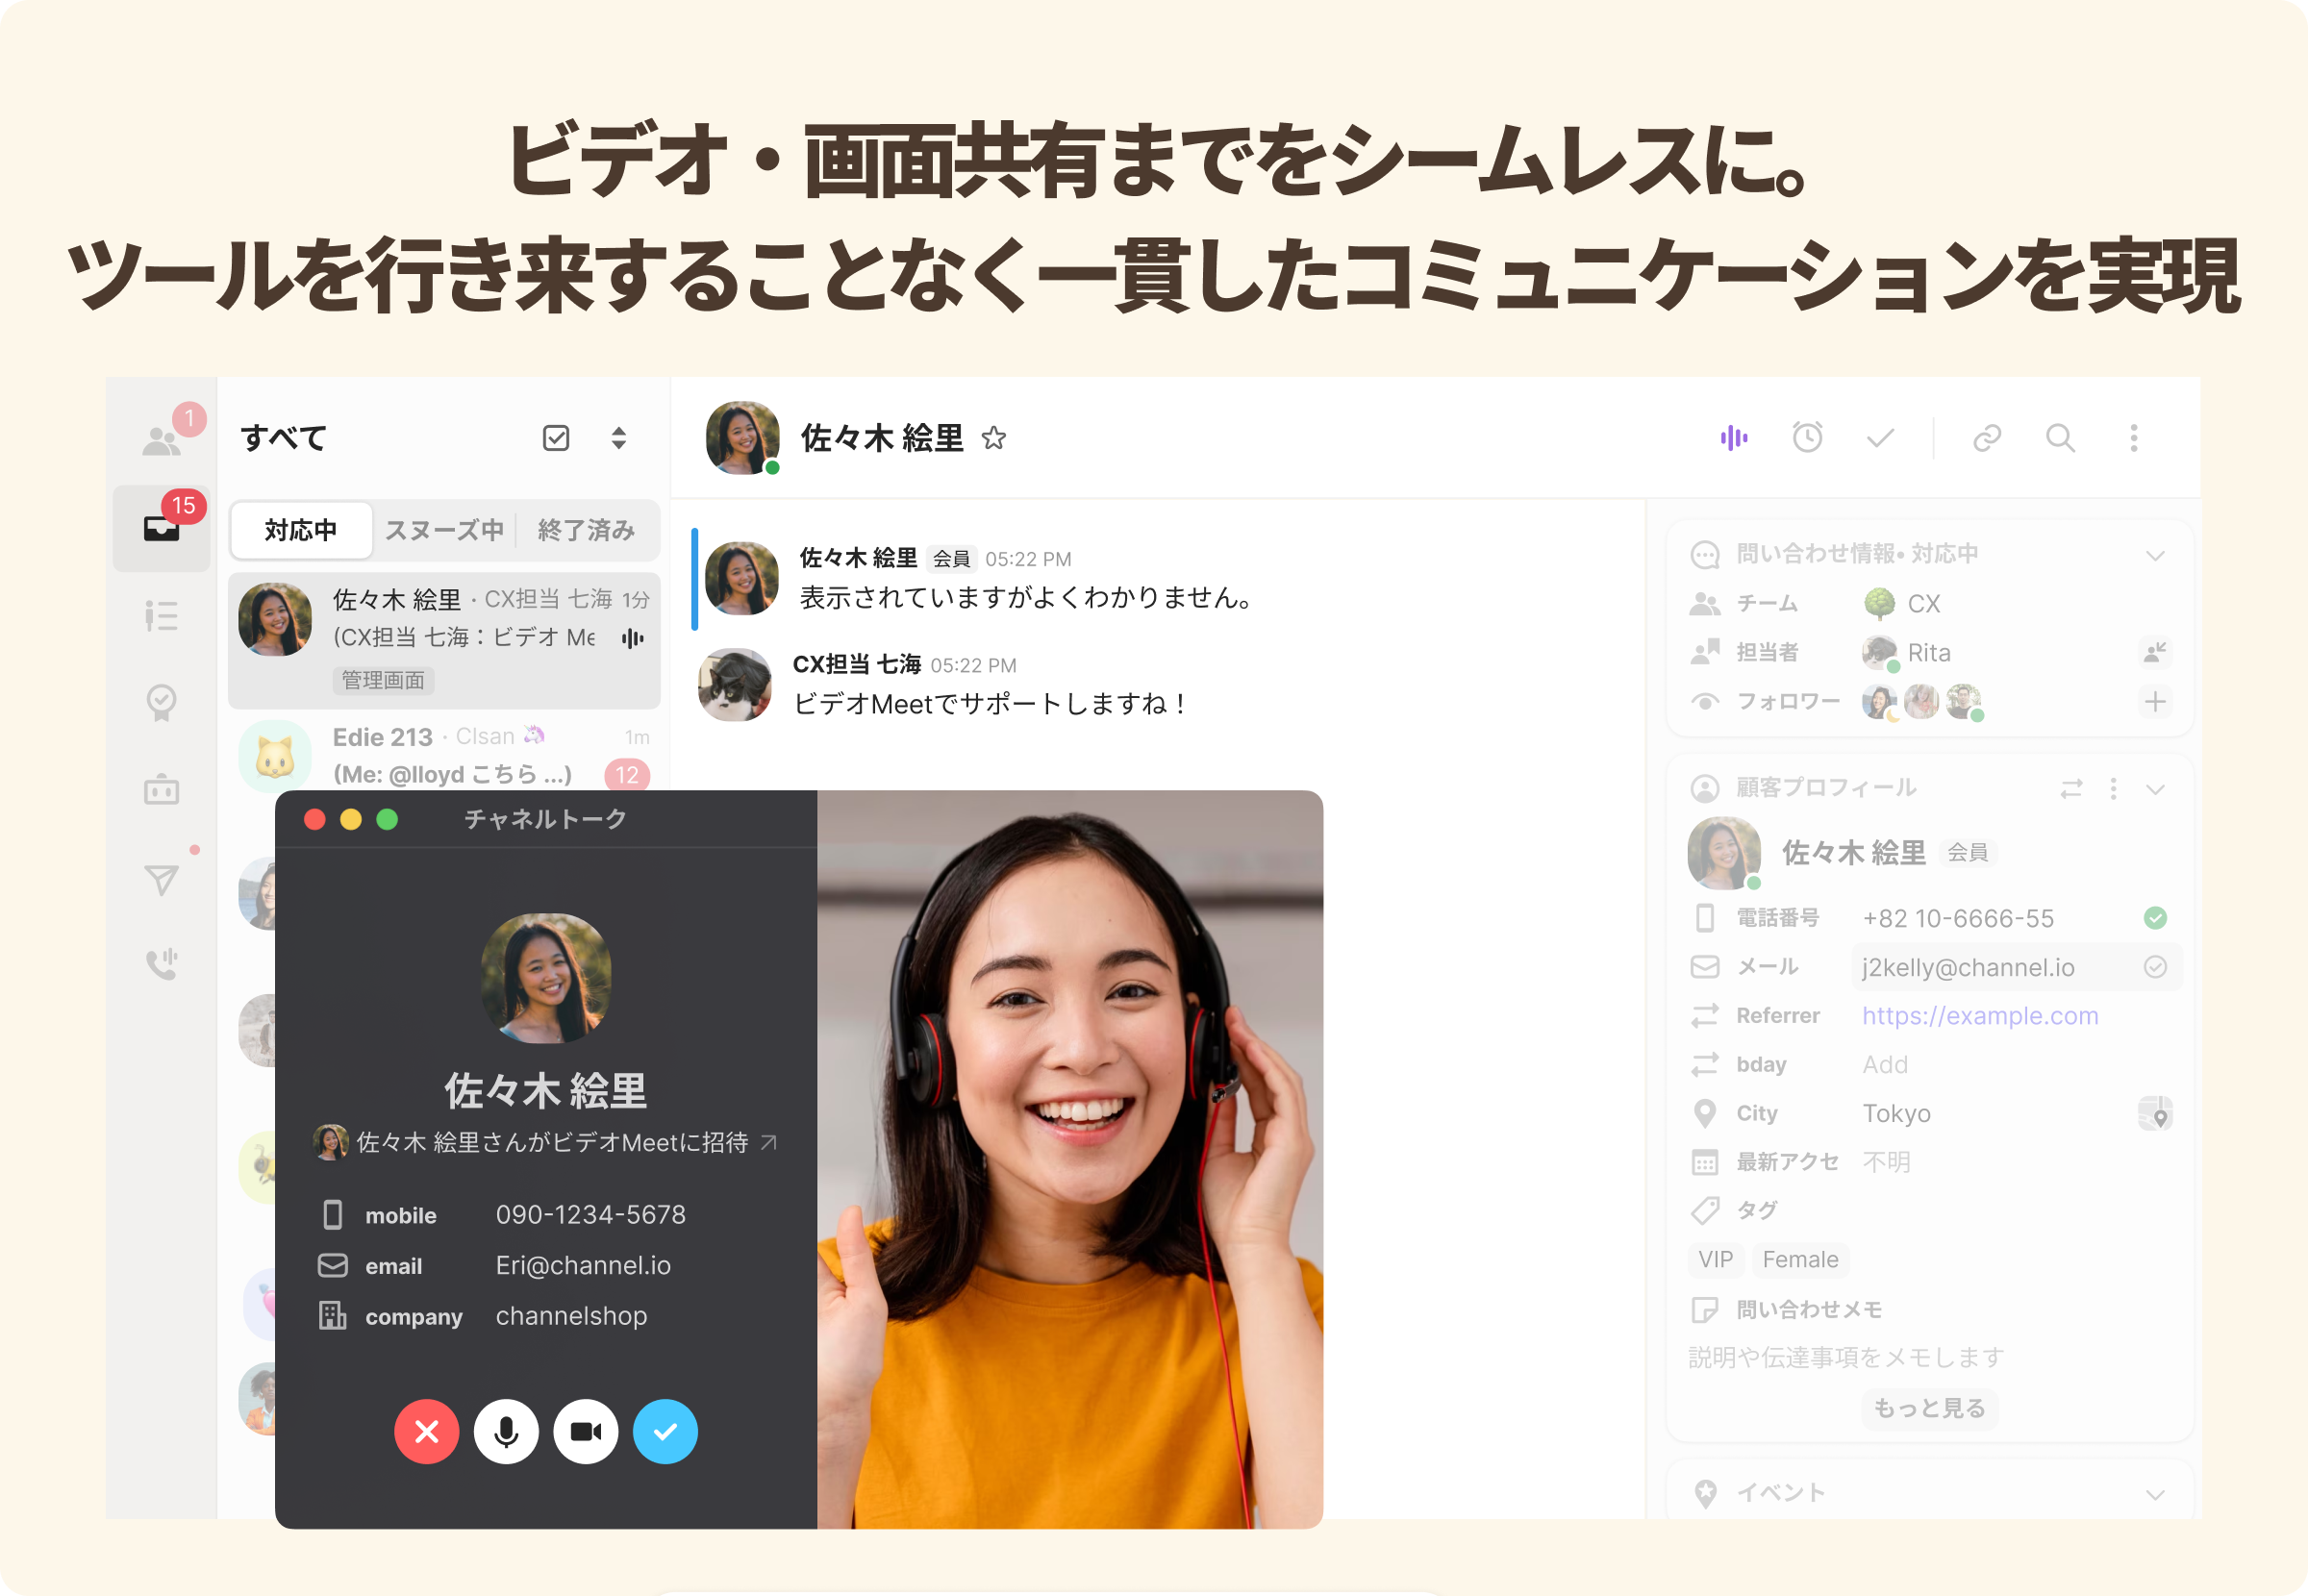Viewport: 2308px width, 1596px height.
Task: Open the voice call waveform icon in header
Action: click(1733, 438)
